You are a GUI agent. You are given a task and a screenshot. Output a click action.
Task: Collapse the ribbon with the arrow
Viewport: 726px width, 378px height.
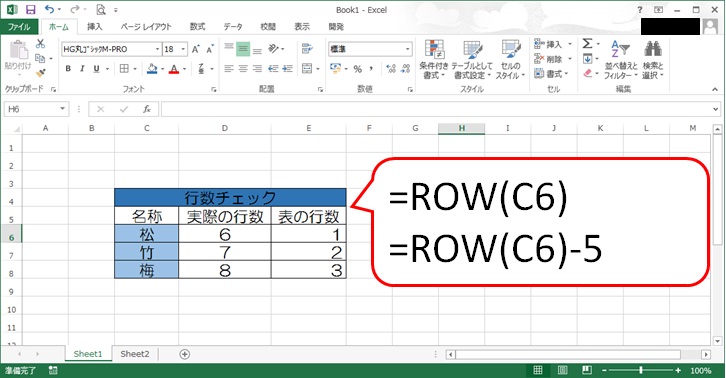(x=715, y=89)
